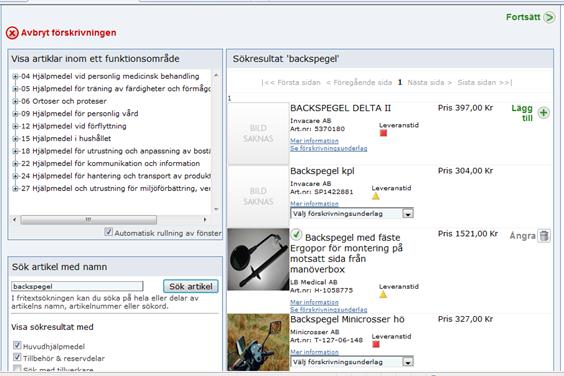The width and height of the screenshot is (564, 376).
Task: Click the Backspegel Minicrosser hö title
Action: [x=347, y=319]
